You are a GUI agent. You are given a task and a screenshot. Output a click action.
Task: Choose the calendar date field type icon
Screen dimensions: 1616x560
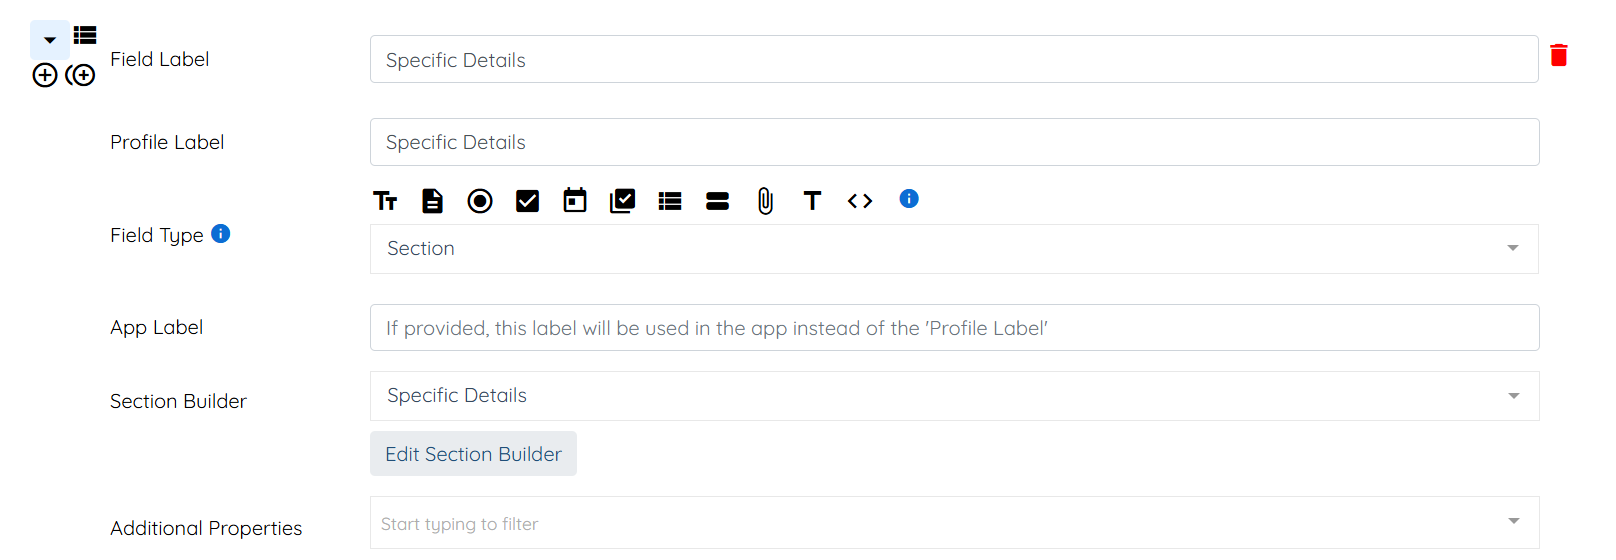[575, 201]
